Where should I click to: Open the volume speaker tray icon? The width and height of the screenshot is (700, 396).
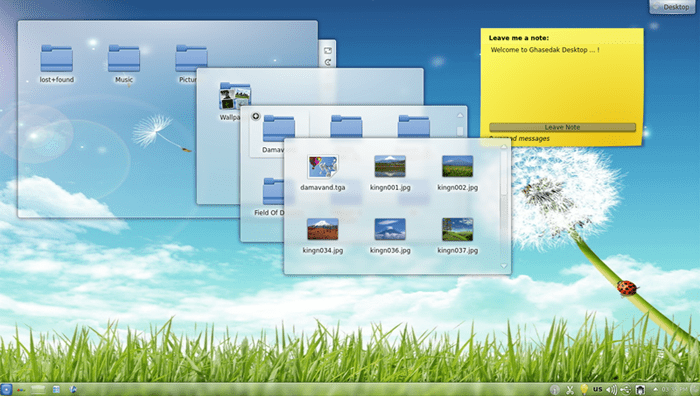coord(611,390)
